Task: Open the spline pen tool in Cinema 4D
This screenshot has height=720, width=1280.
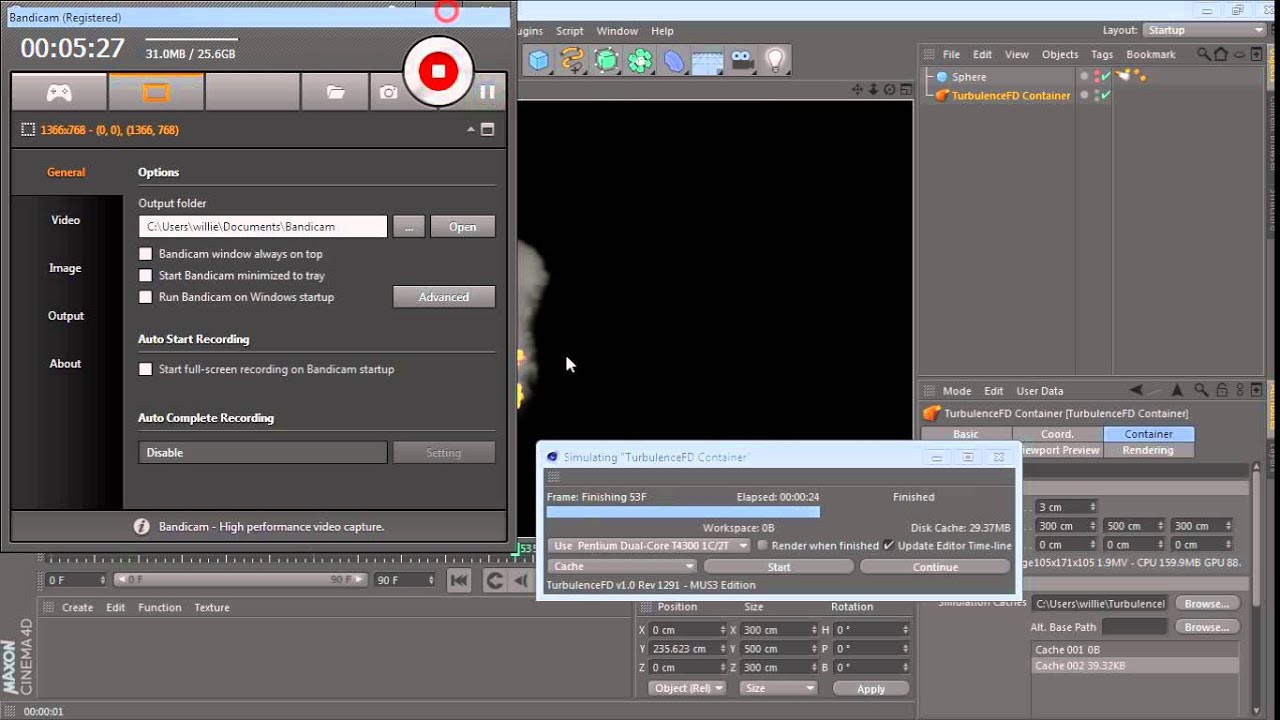Action: [572, 61]
